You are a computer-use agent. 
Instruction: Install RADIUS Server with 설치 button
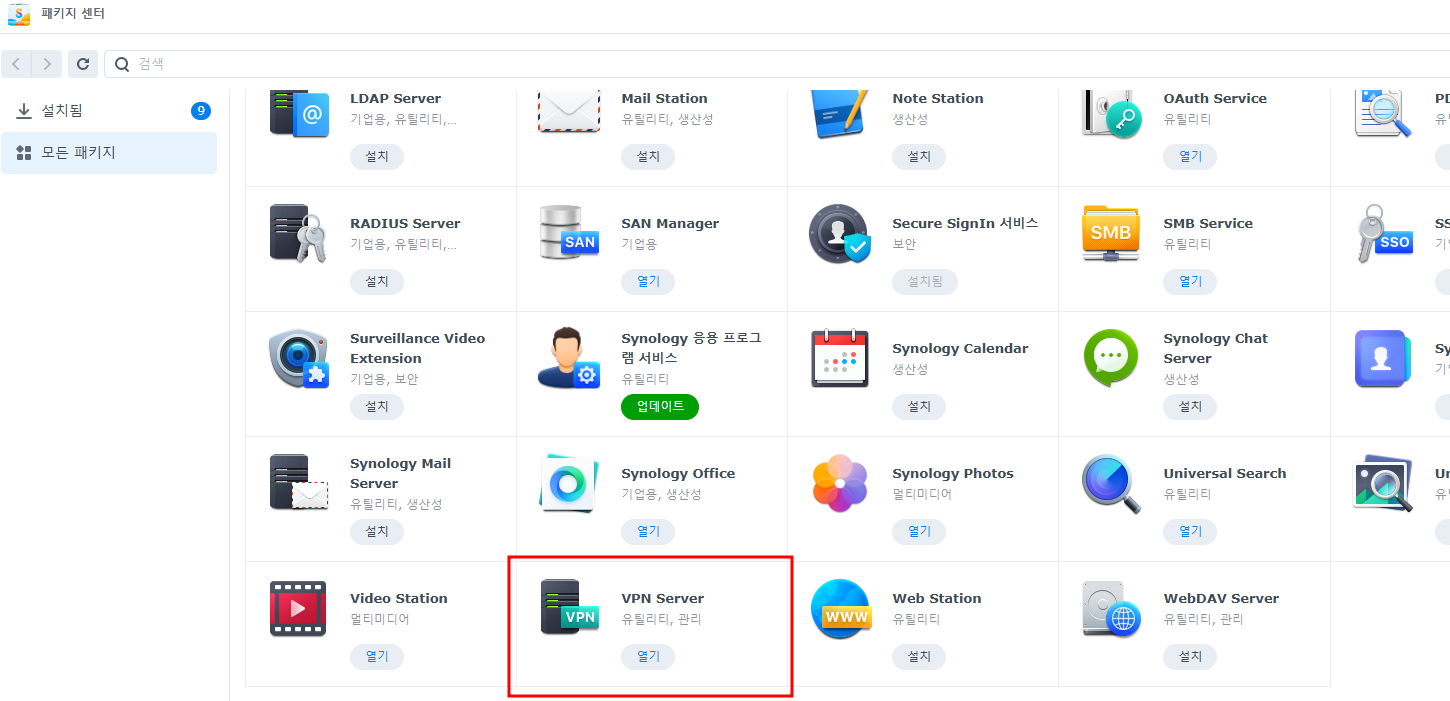[x=377, y=282]
